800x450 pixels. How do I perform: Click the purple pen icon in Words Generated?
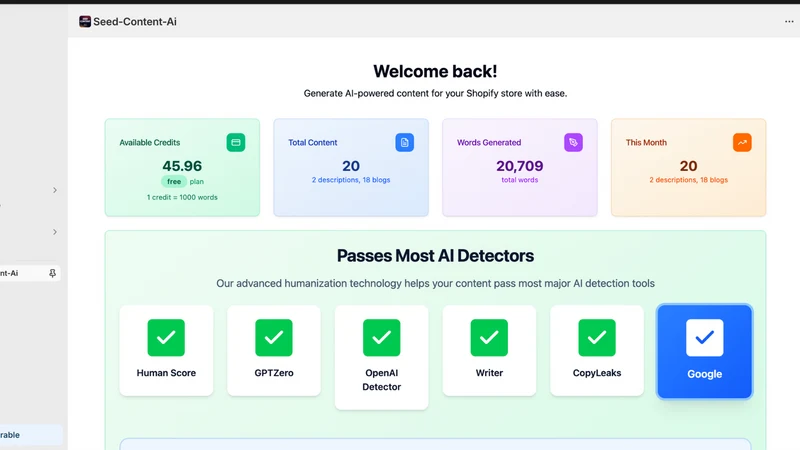[573, 142]
